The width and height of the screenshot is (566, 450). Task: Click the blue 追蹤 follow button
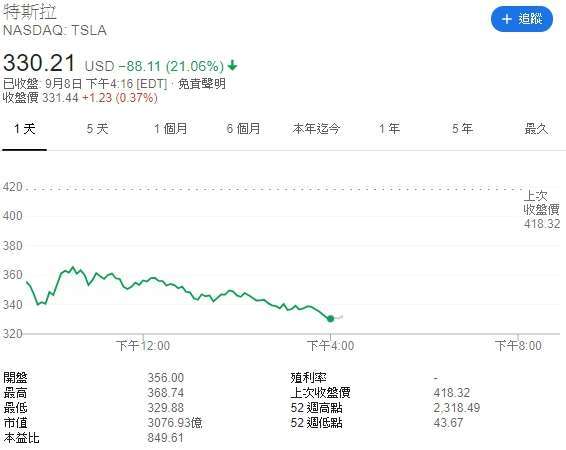coord(522,19)
